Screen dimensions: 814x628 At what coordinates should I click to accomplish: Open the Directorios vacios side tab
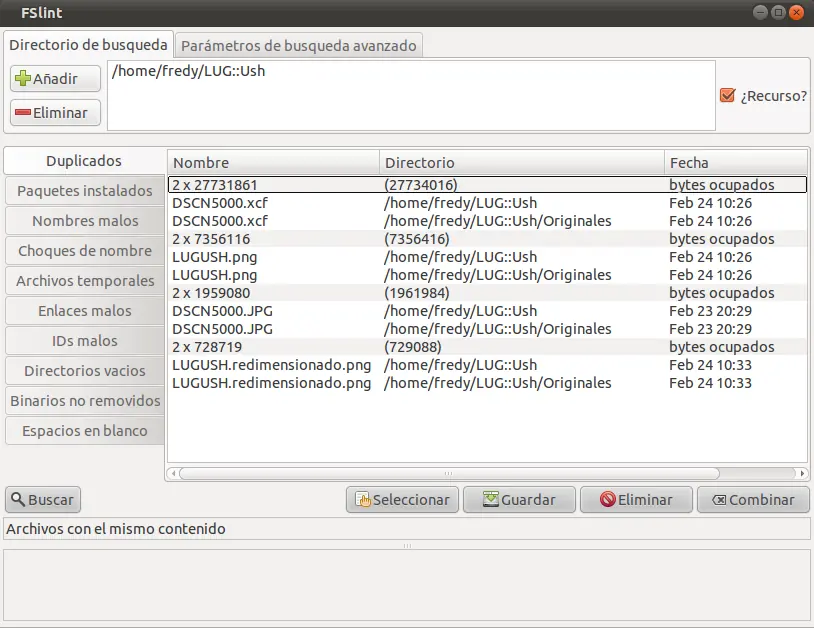(x=85, y=371)
